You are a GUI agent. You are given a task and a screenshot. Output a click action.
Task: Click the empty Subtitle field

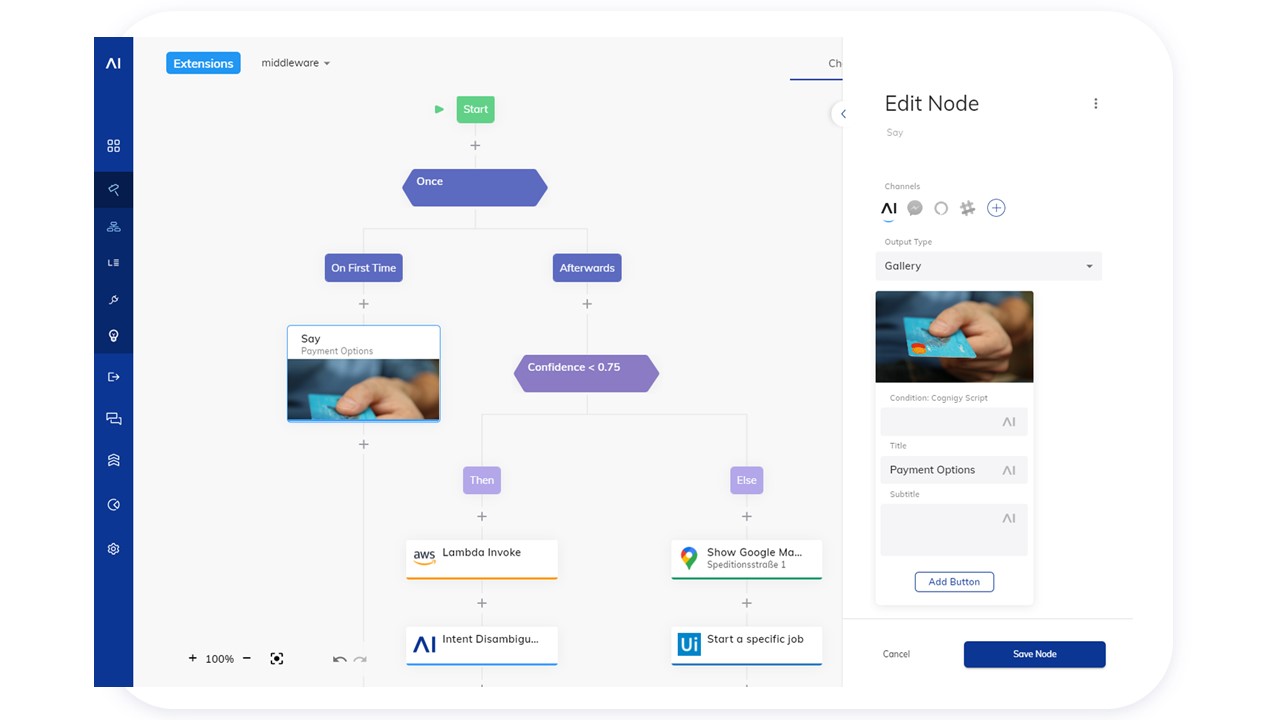[954, 530]
